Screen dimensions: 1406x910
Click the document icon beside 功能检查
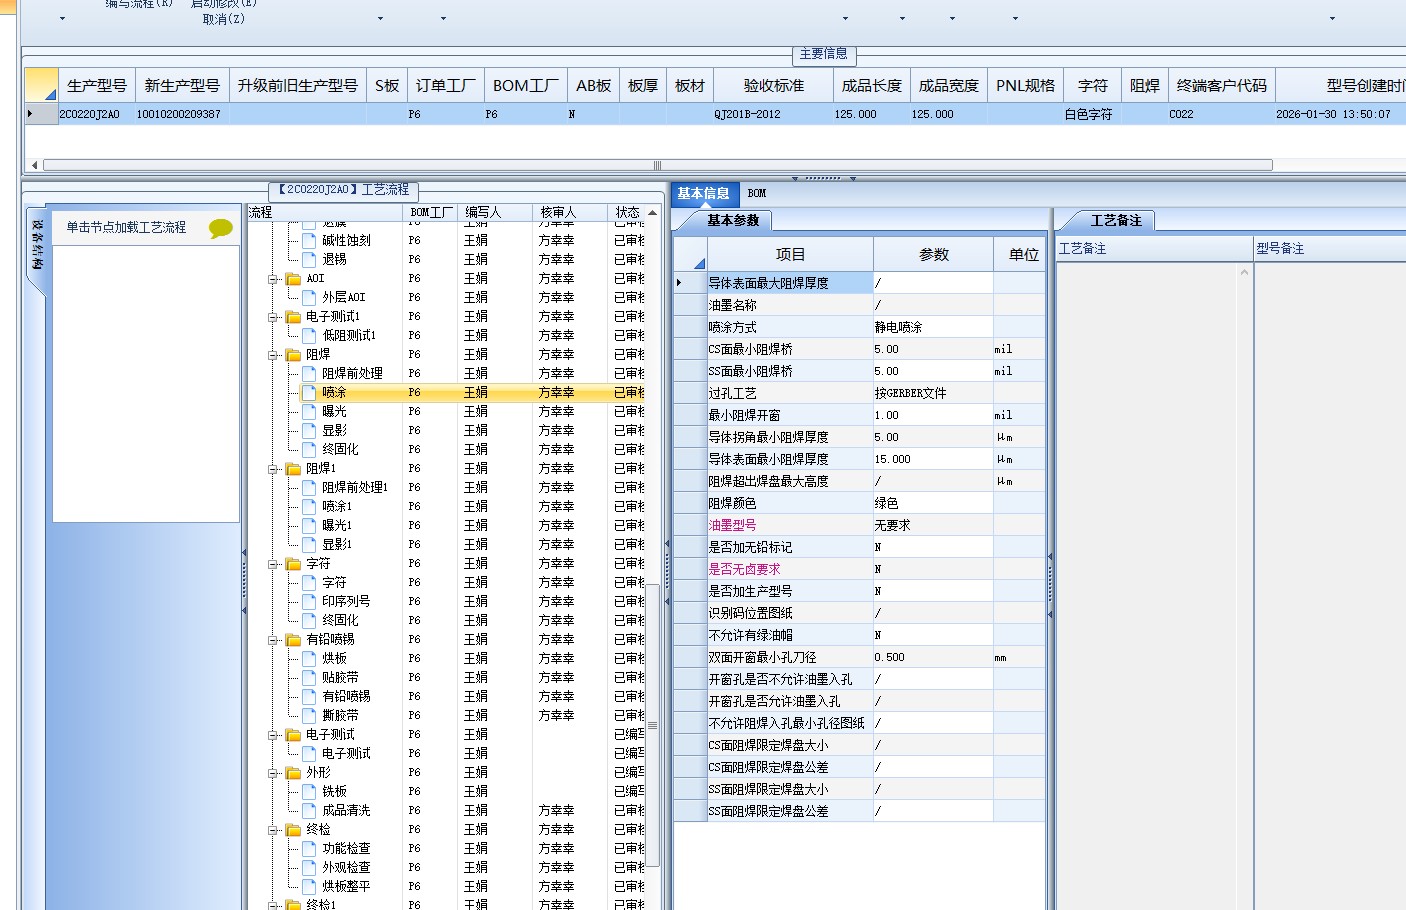coord(309,849)
